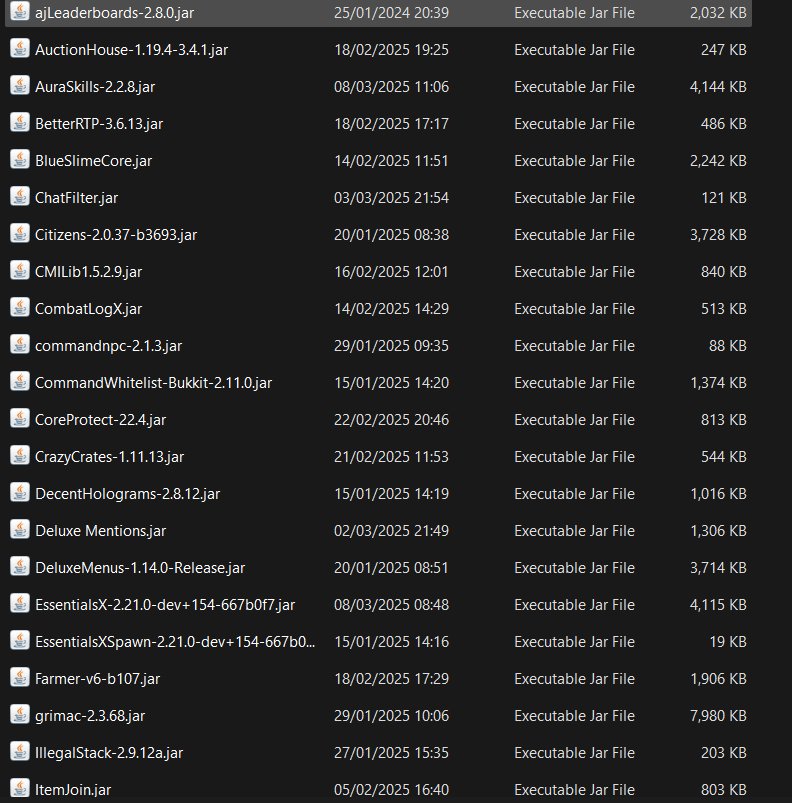Click the size value 3,728 KB
Screen dimensions: 792x803
718,235
